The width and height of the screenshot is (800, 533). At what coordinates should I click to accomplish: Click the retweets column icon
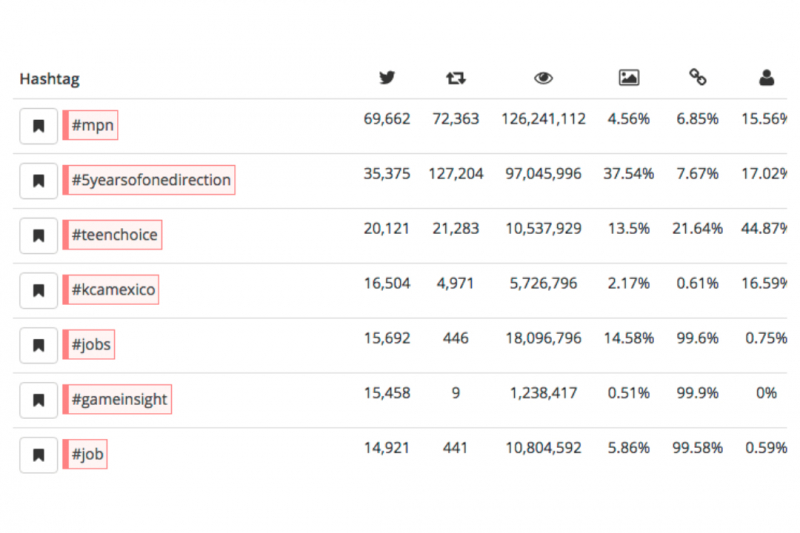456,78
